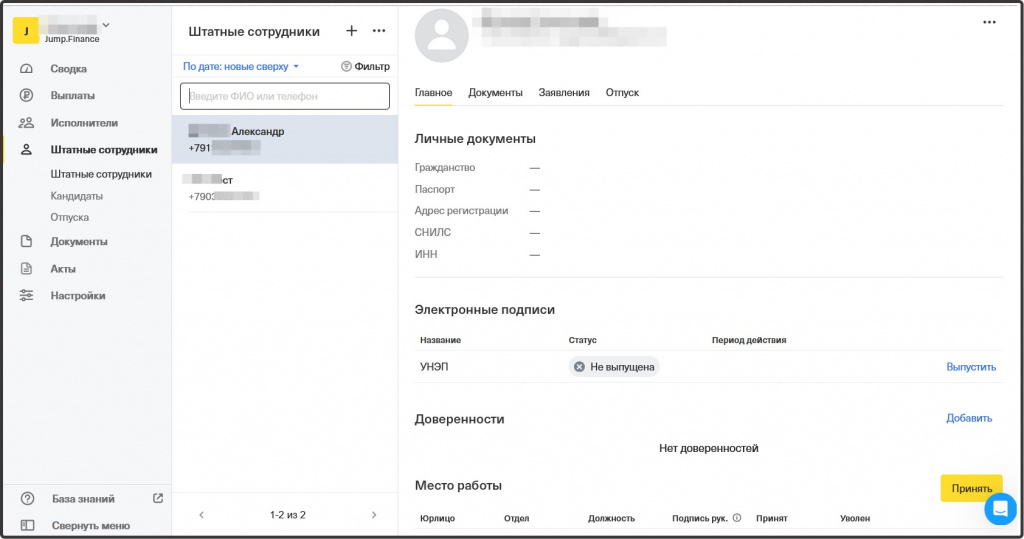Focus the search field for ФИО or phone
Viewport: 1024px width, 539px height.
click(285, 96)
